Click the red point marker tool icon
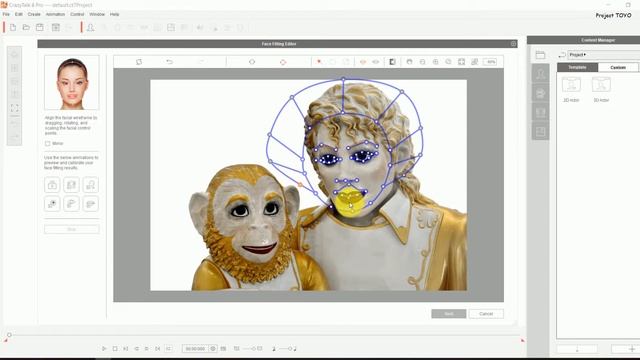The width and height of the screenshot is (640, 360). click(319, 62)
